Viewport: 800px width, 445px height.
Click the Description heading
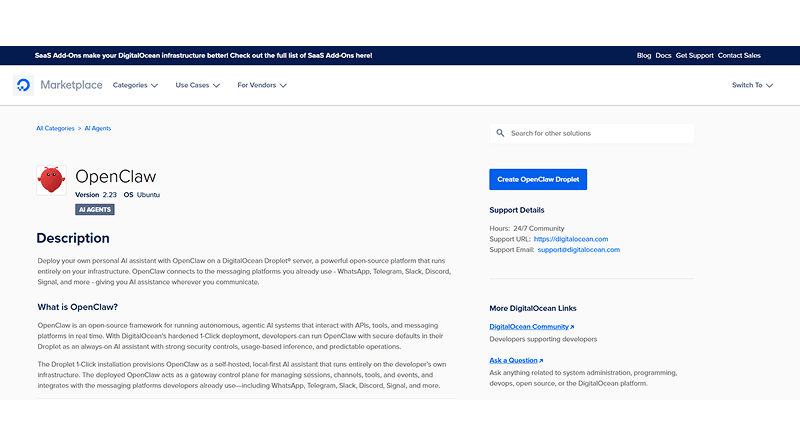pyautogui.click(x=73, y=238)
